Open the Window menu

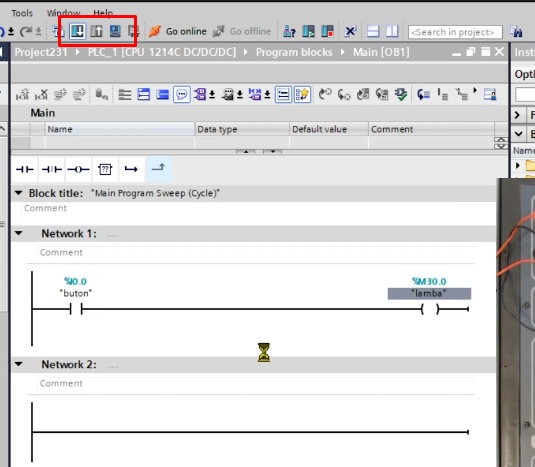[63, 13]
